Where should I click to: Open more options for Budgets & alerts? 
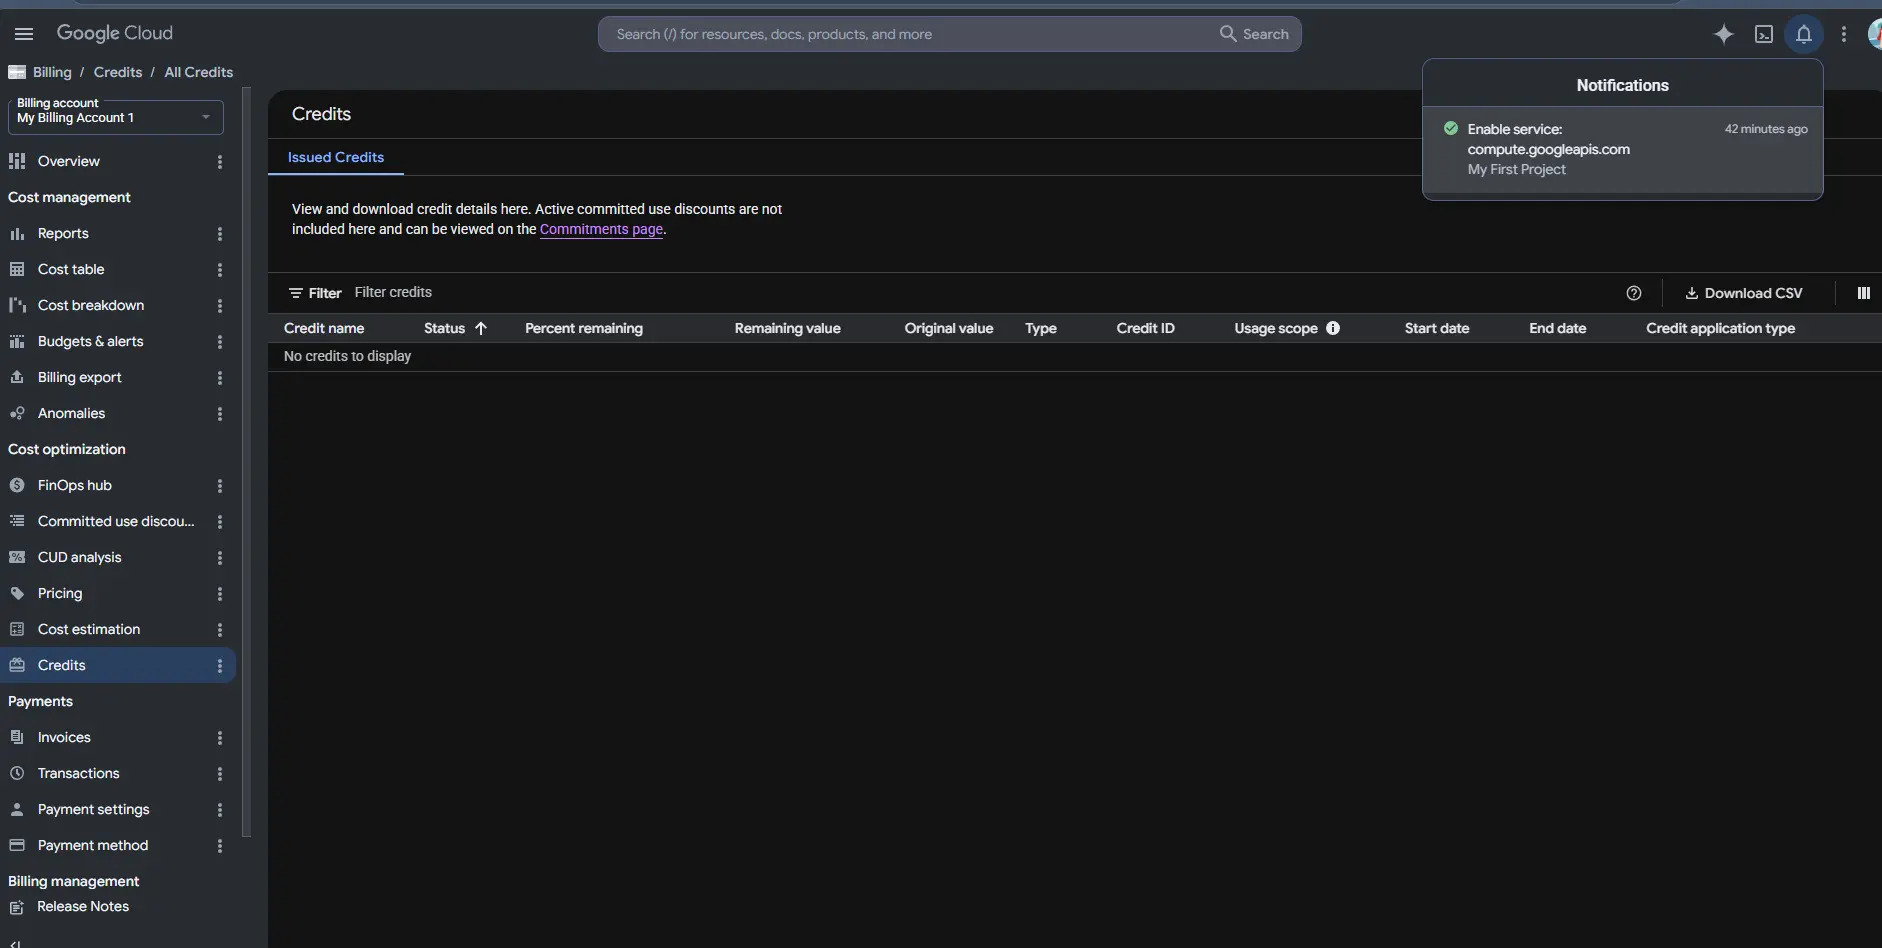(220, 341)
